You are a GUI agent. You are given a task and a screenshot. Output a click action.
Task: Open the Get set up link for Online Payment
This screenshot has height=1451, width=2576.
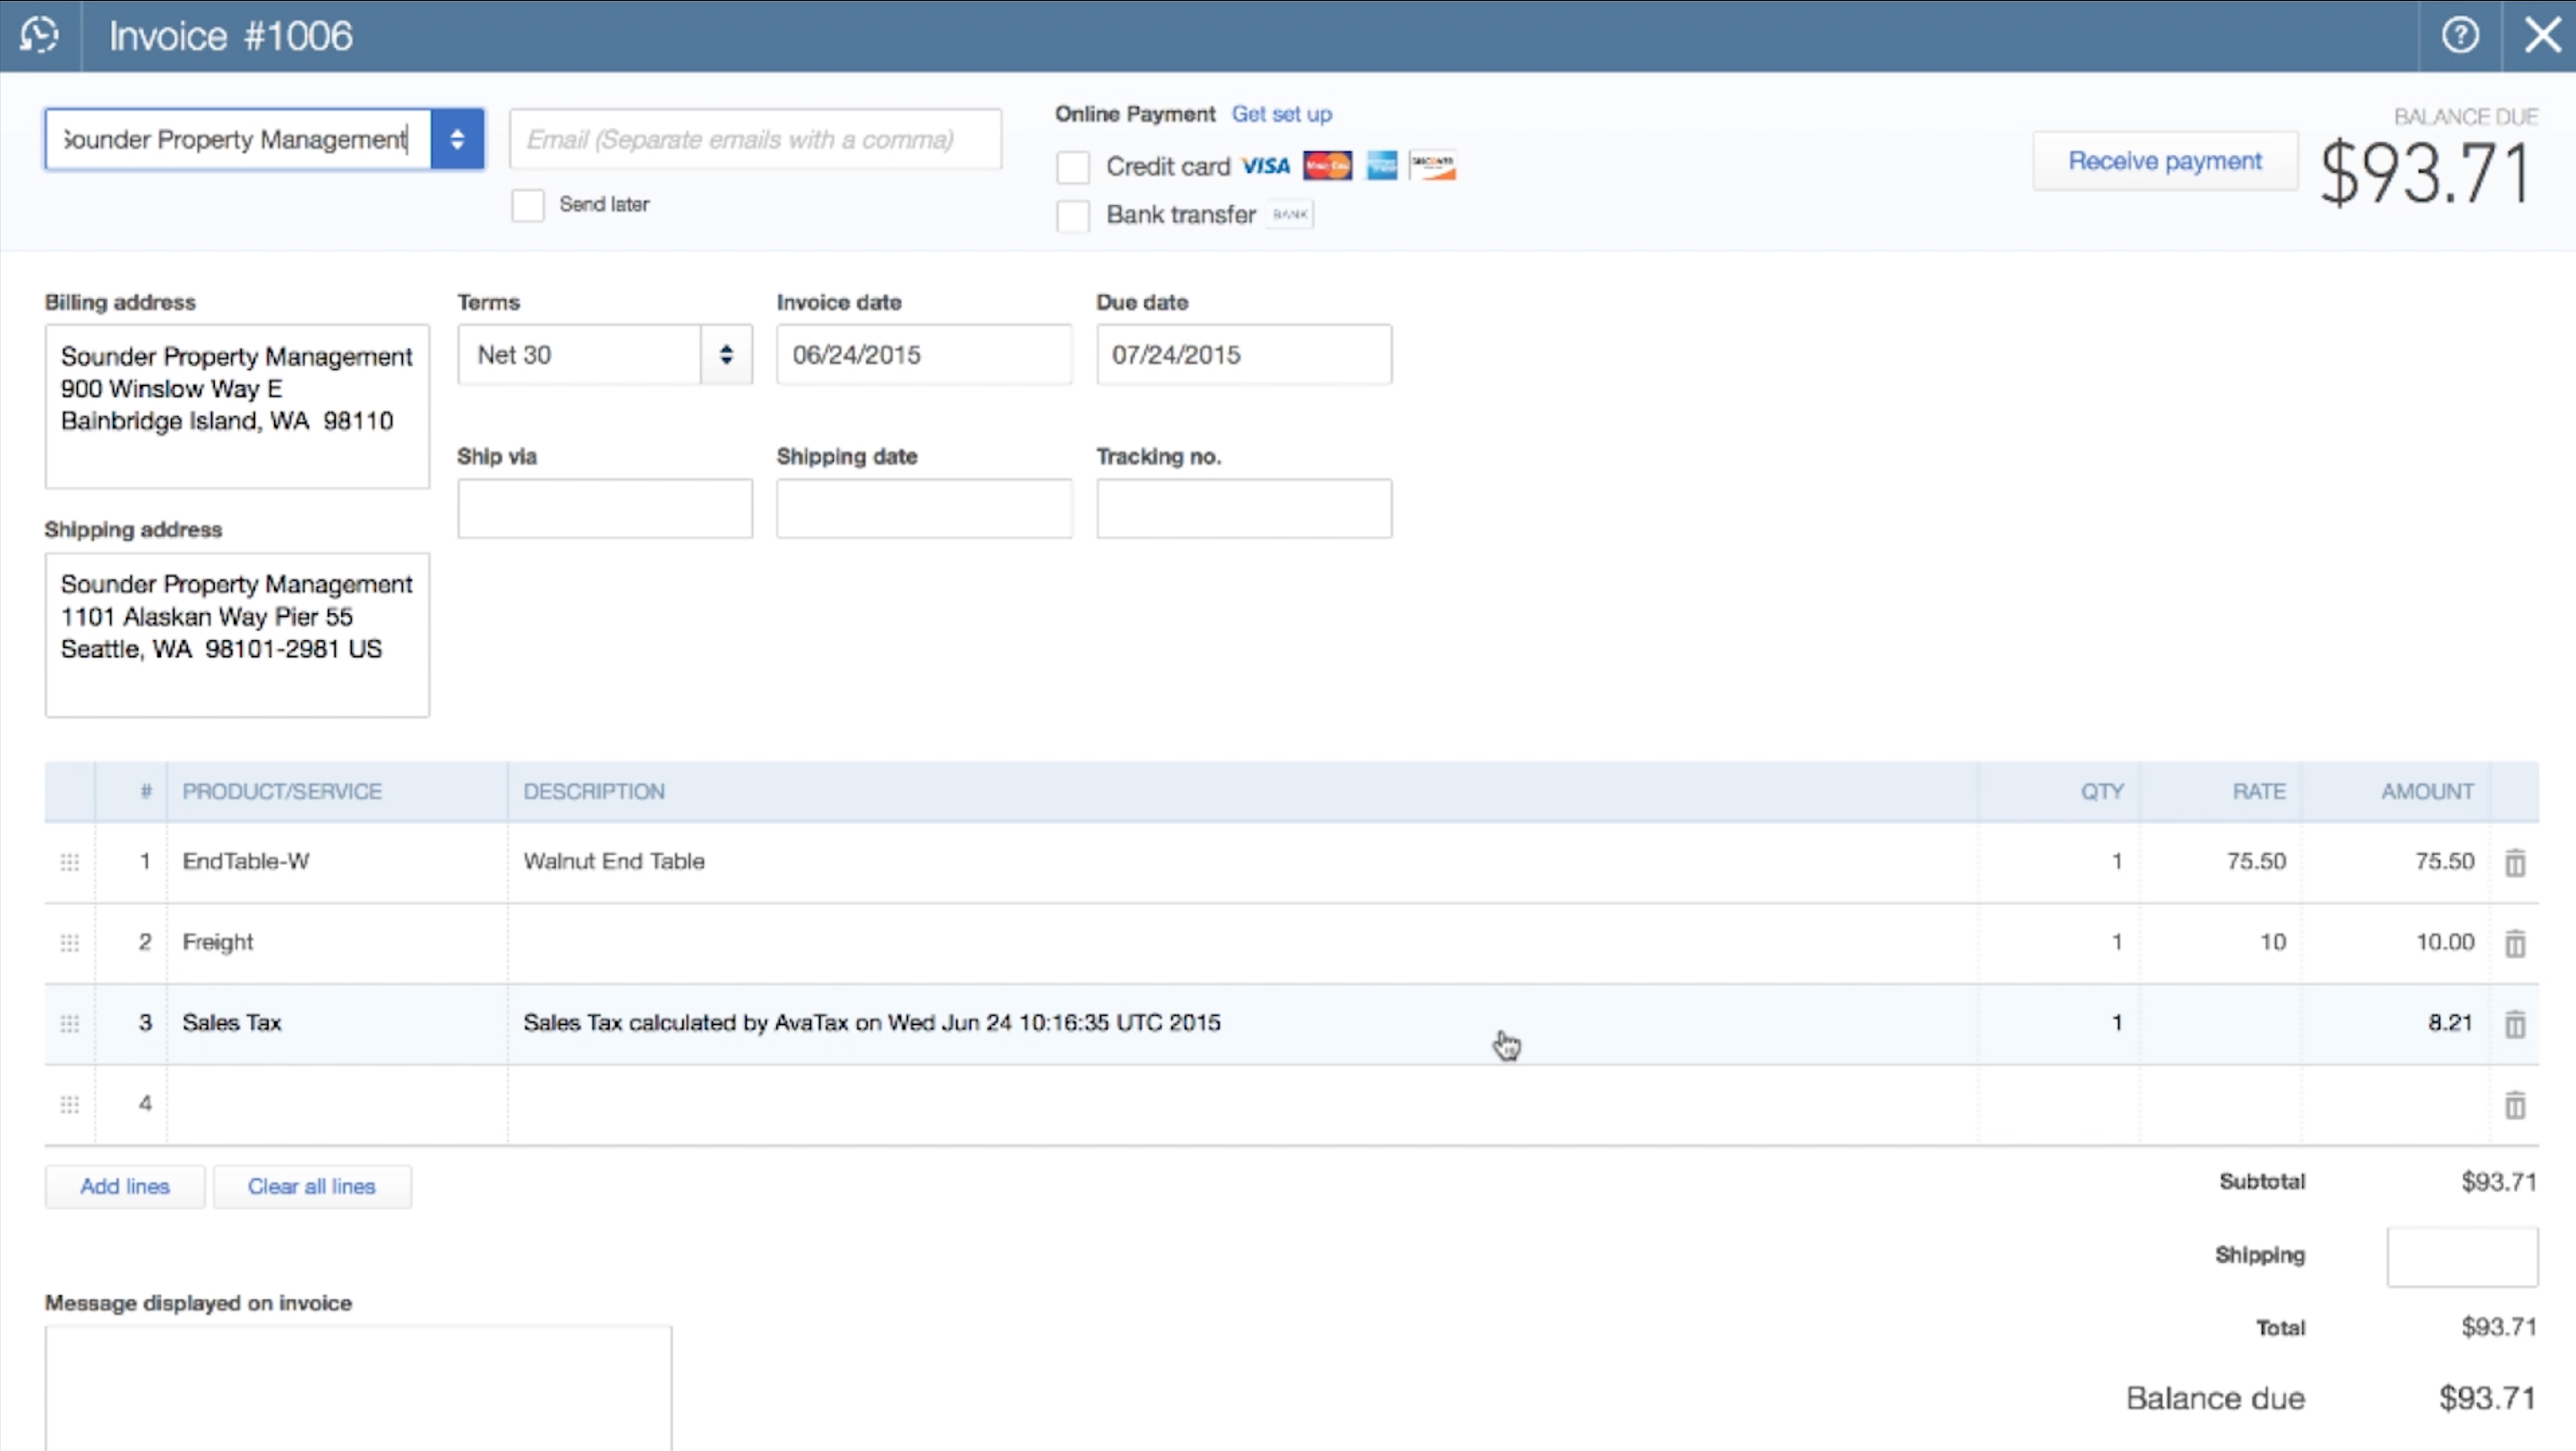tap(1281, 113)
